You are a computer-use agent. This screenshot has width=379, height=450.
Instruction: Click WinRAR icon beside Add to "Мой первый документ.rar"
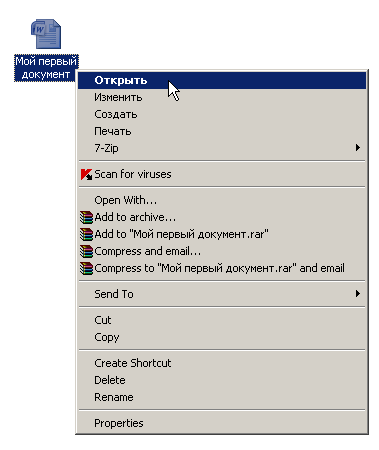click(x=86, y=234)
